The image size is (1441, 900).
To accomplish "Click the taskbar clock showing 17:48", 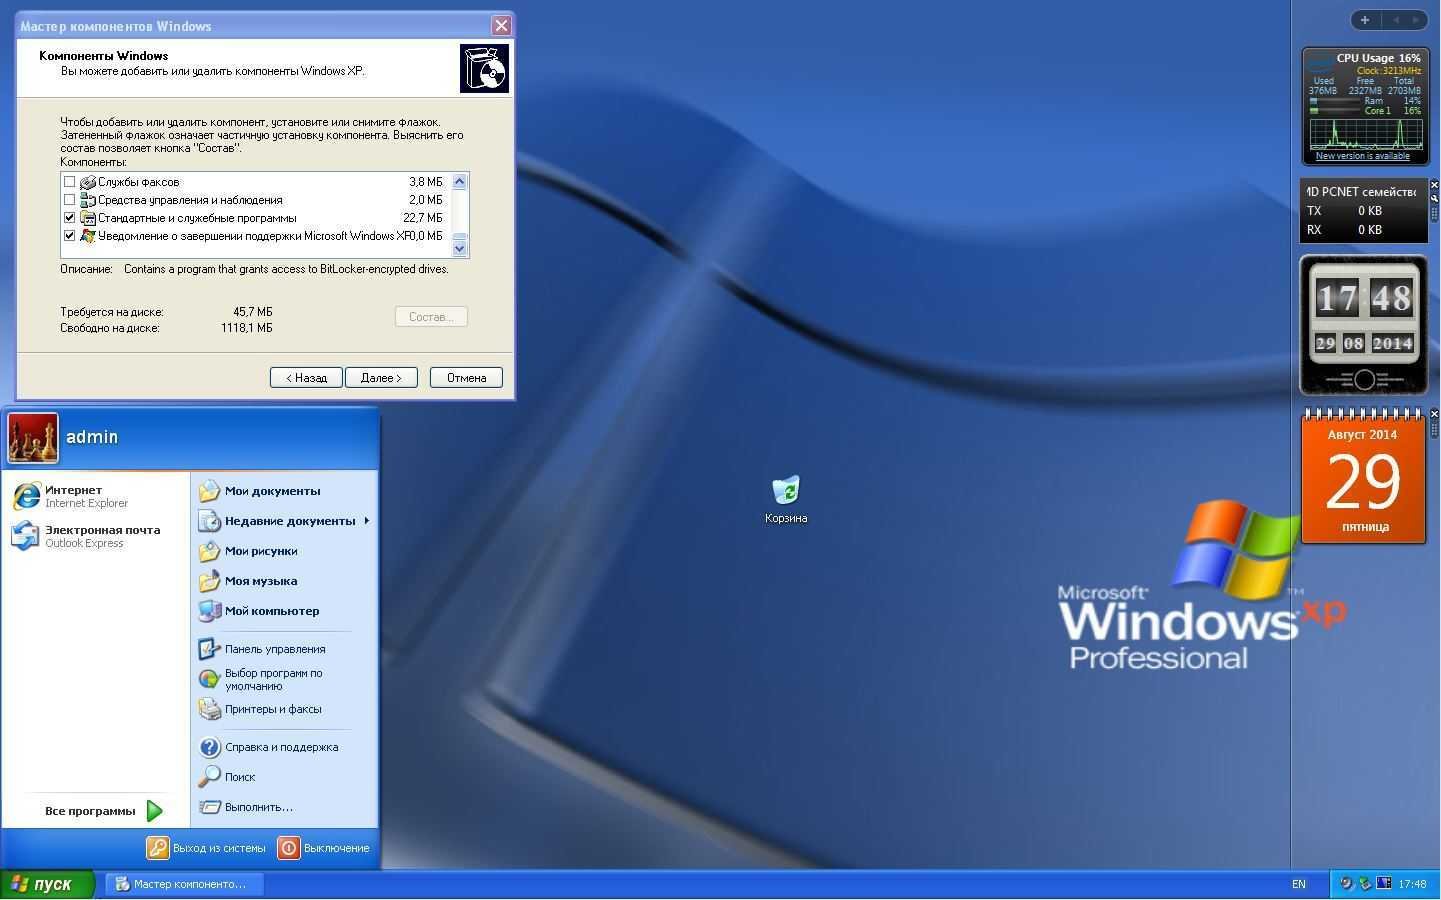I will (x=1412, y=884).
